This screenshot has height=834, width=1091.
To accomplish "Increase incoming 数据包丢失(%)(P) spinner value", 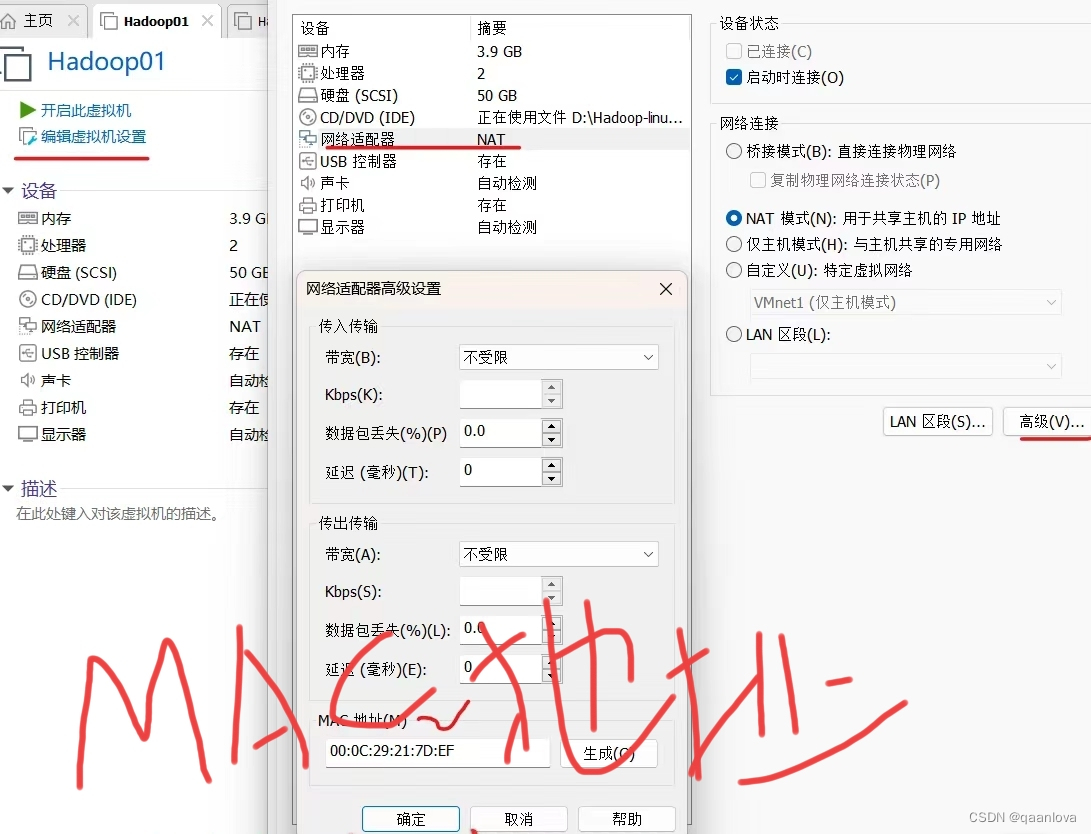I will pos(551,426).
